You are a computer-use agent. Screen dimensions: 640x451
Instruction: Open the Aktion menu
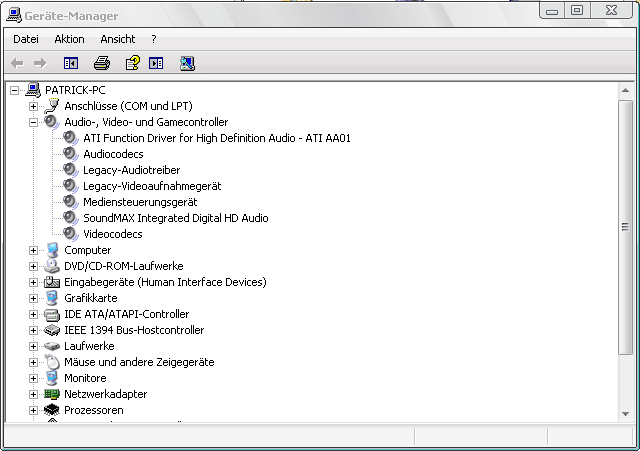[69, 39]
